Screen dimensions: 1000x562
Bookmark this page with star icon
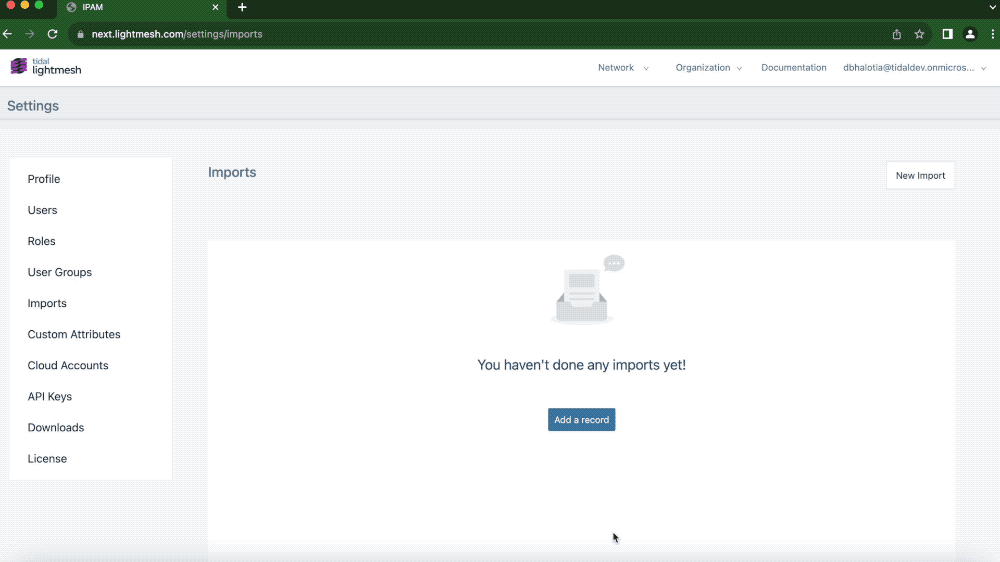(919, 34)
